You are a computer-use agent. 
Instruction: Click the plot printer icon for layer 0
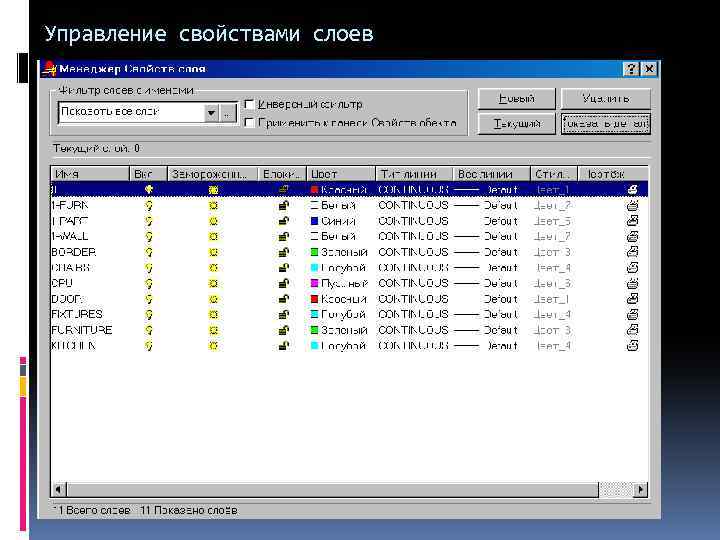click(x=632, y=189)
